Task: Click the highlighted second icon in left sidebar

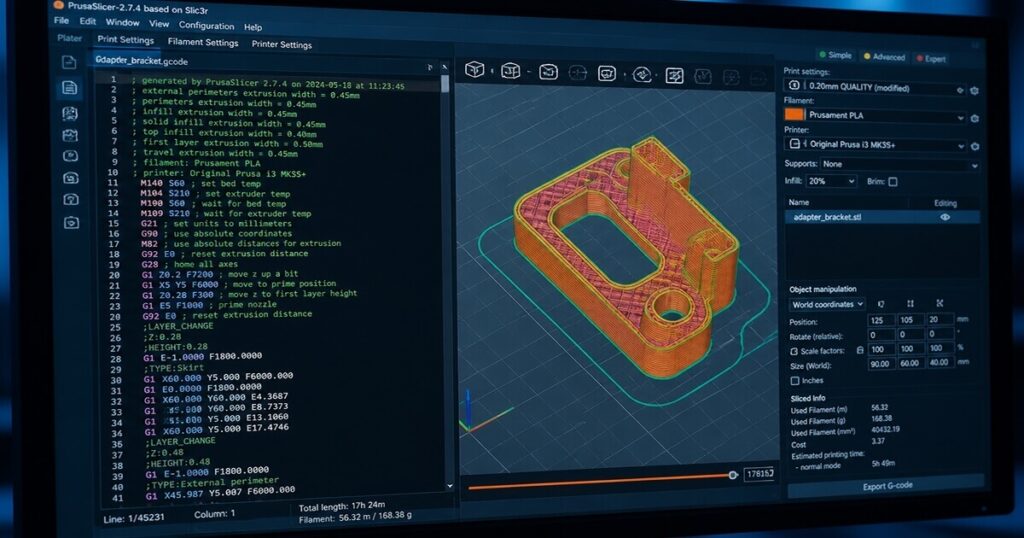Action: [69, 87]
